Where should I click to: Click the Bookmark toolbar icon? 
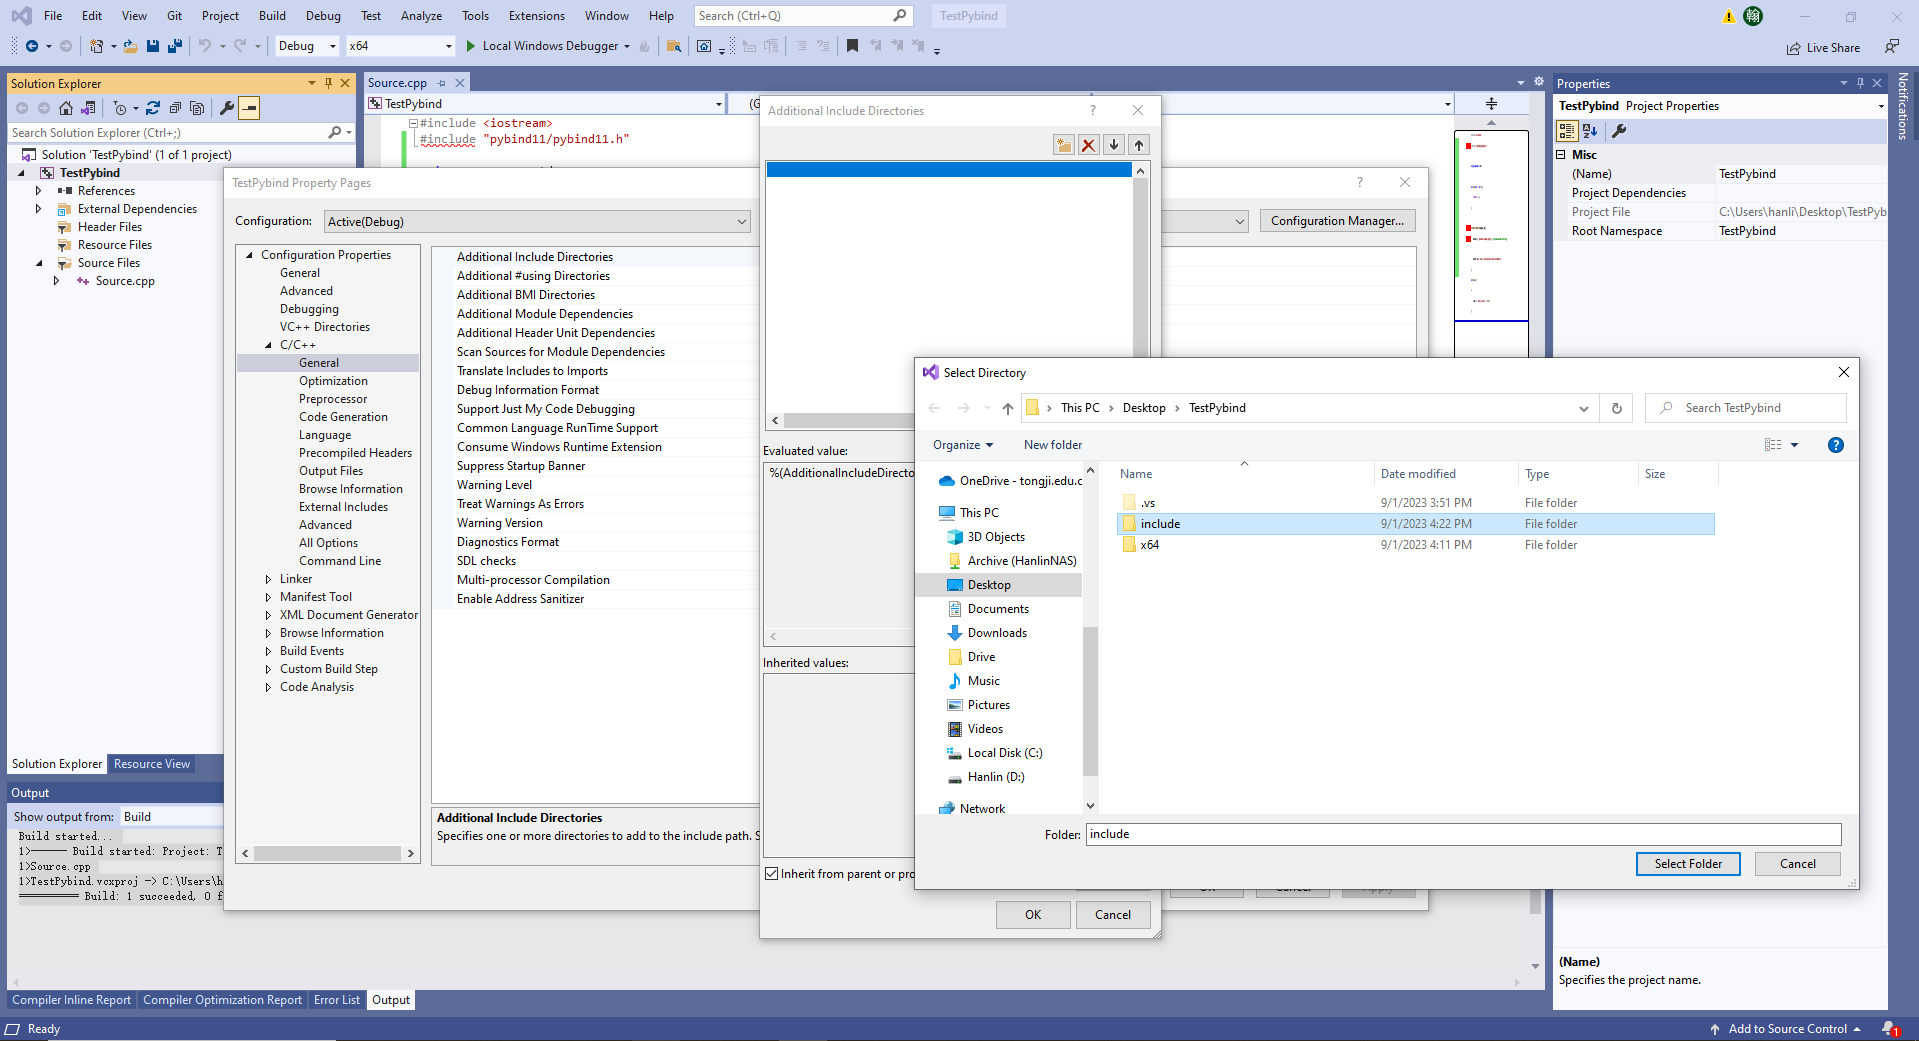[x=852, y=46]
